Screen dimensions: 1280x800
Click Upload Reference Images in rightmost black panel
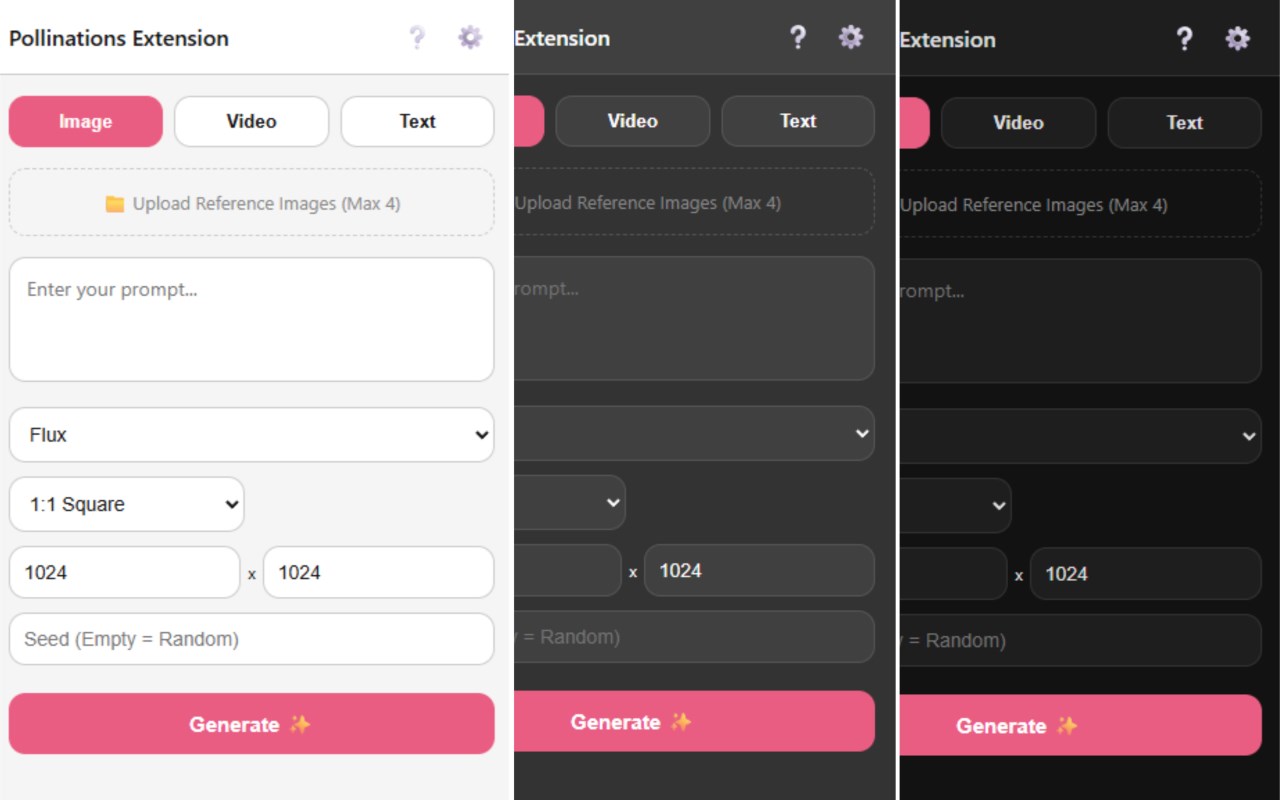coord(1081,205)
